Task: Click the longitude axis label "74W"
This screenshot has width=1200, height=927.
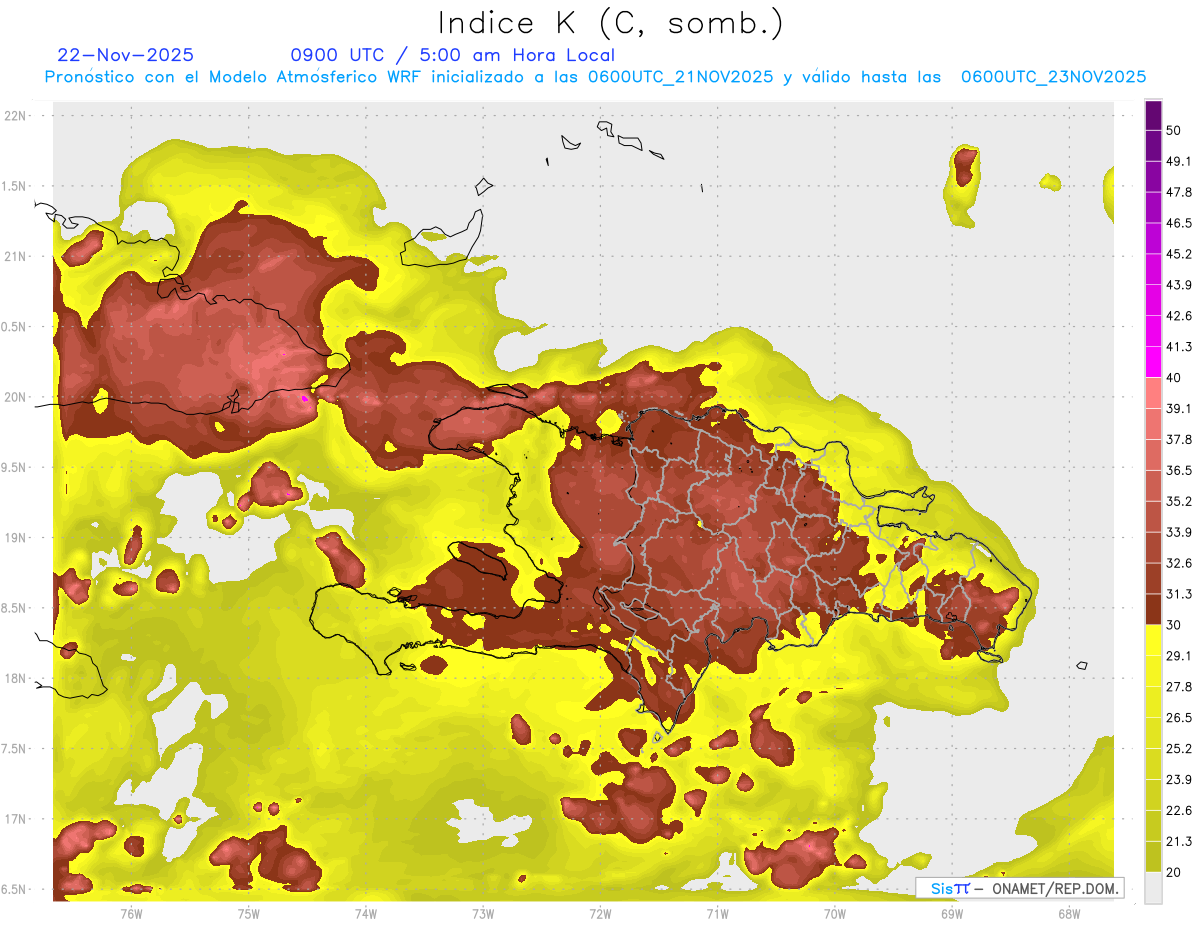Action: tap(366, 914)
